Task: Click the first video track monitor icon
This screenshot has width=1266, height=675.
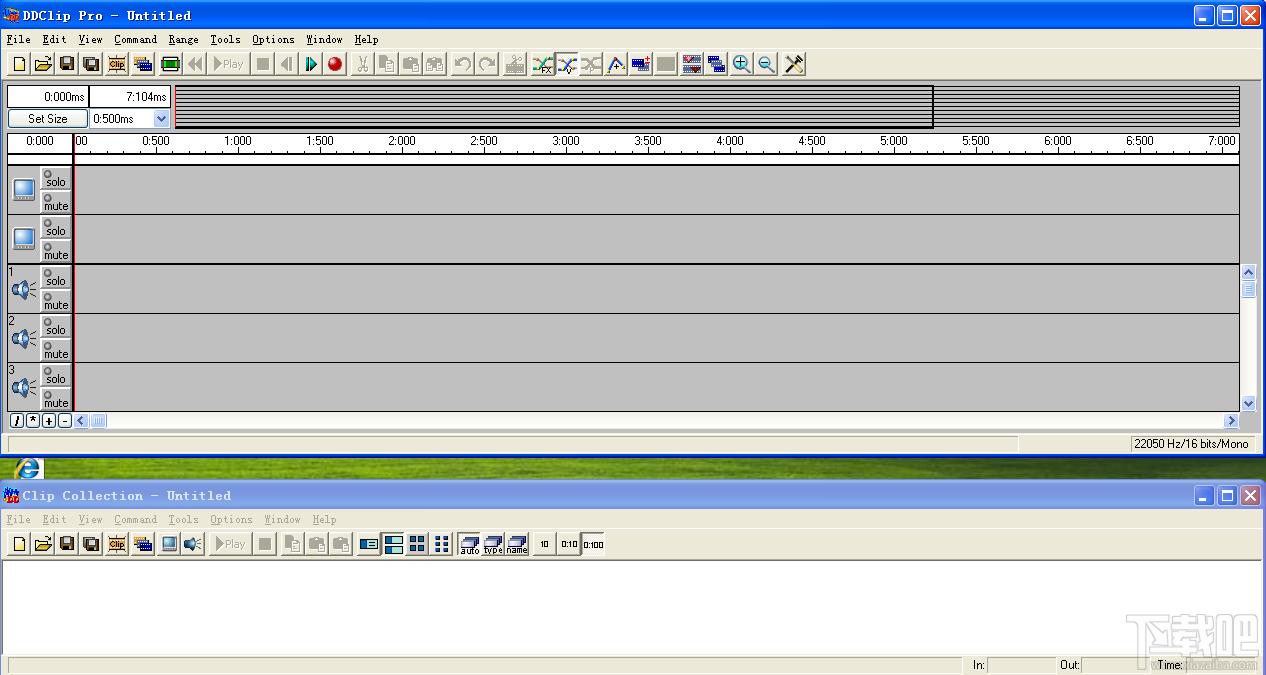Action: coord(24,190)
